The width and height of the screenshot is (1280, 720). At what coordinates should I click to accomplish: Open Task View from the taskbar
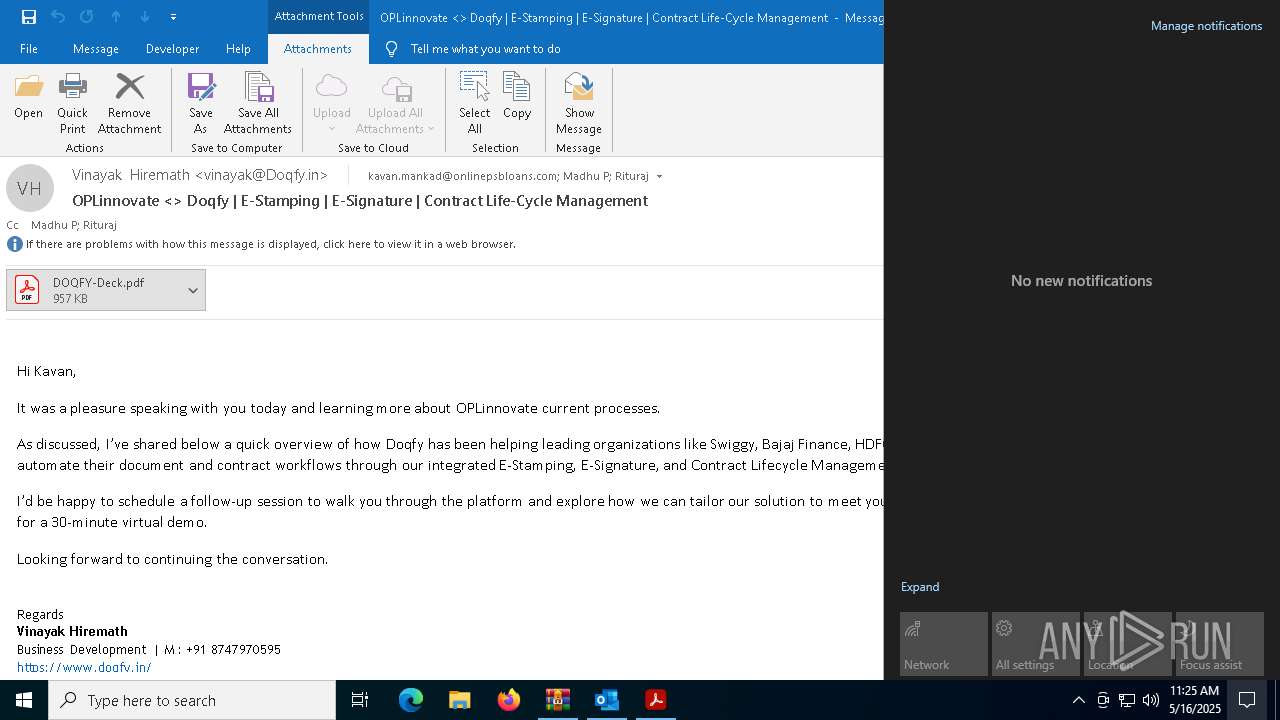coord(360,700)
